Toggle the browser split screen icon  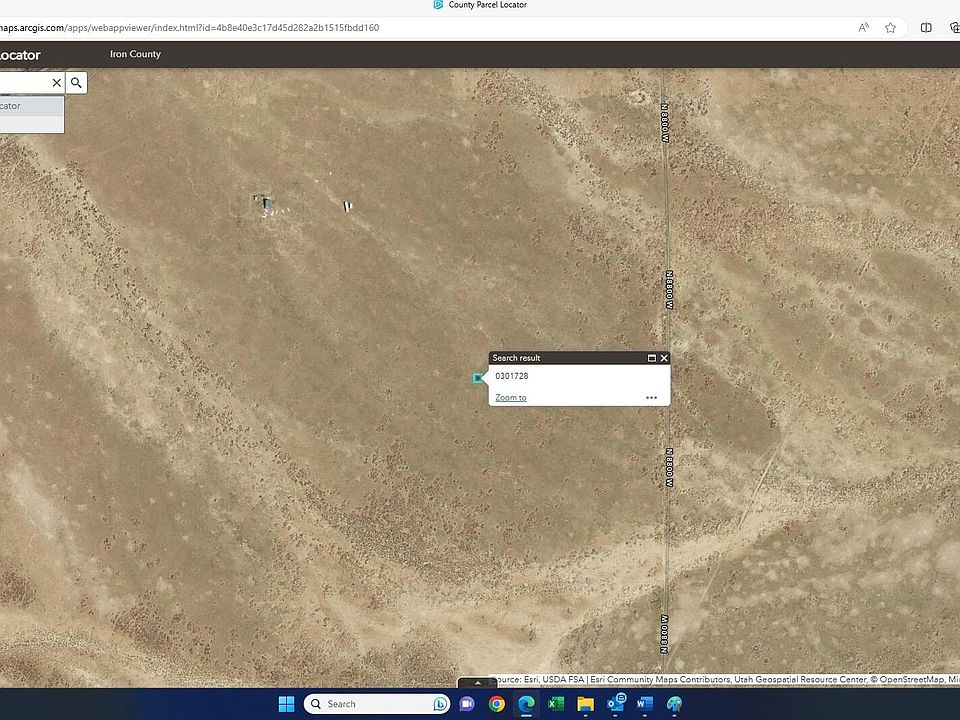click(x=926, y=28)
